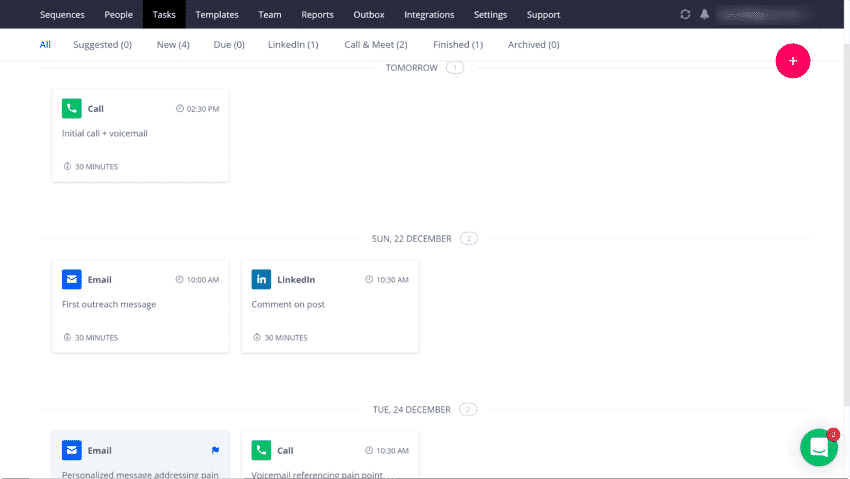Click the Integrations link in the top navigation
This screenshot has height=479, width=850.
coord(429,15)
